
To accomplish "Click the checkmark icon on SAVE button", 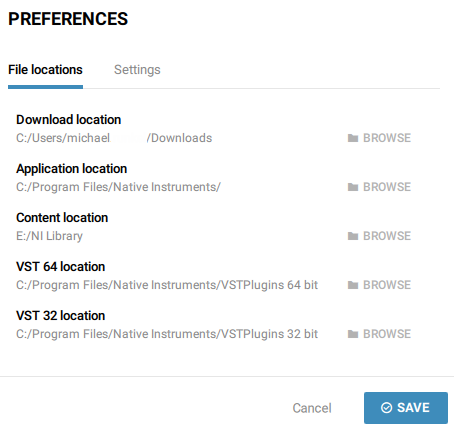I will [x=386, y=408].
